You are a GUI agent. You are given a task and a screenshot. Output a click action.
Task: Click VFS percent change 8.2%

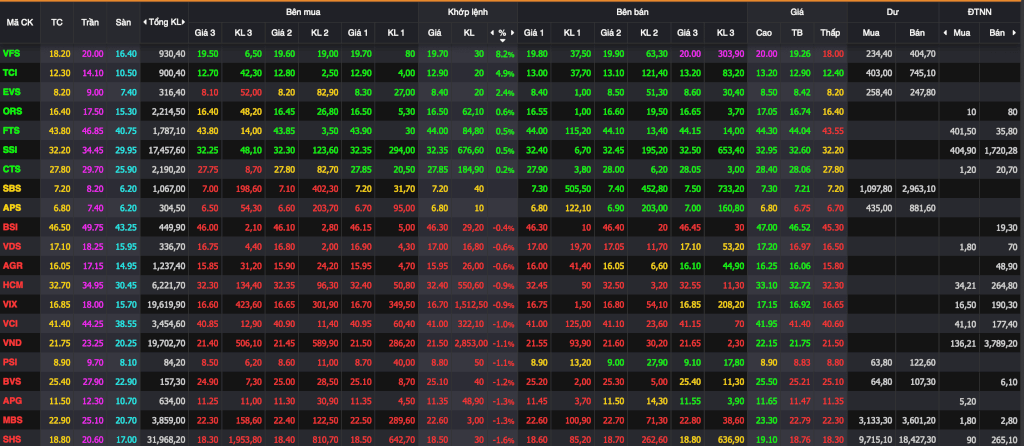click(x=505, y=54)
